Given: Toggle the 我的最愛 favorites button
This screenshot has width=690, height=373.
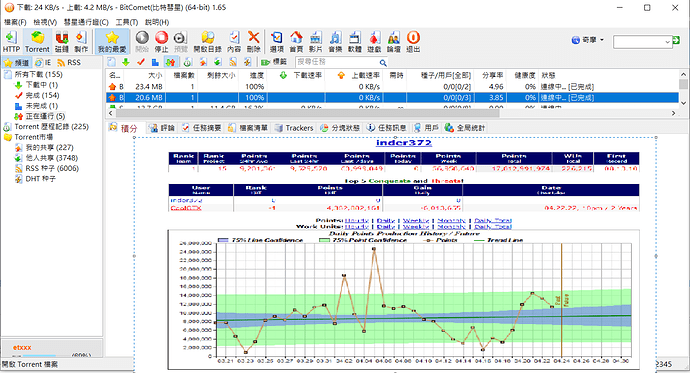Looking at the screenshot, I should point(112,42).
